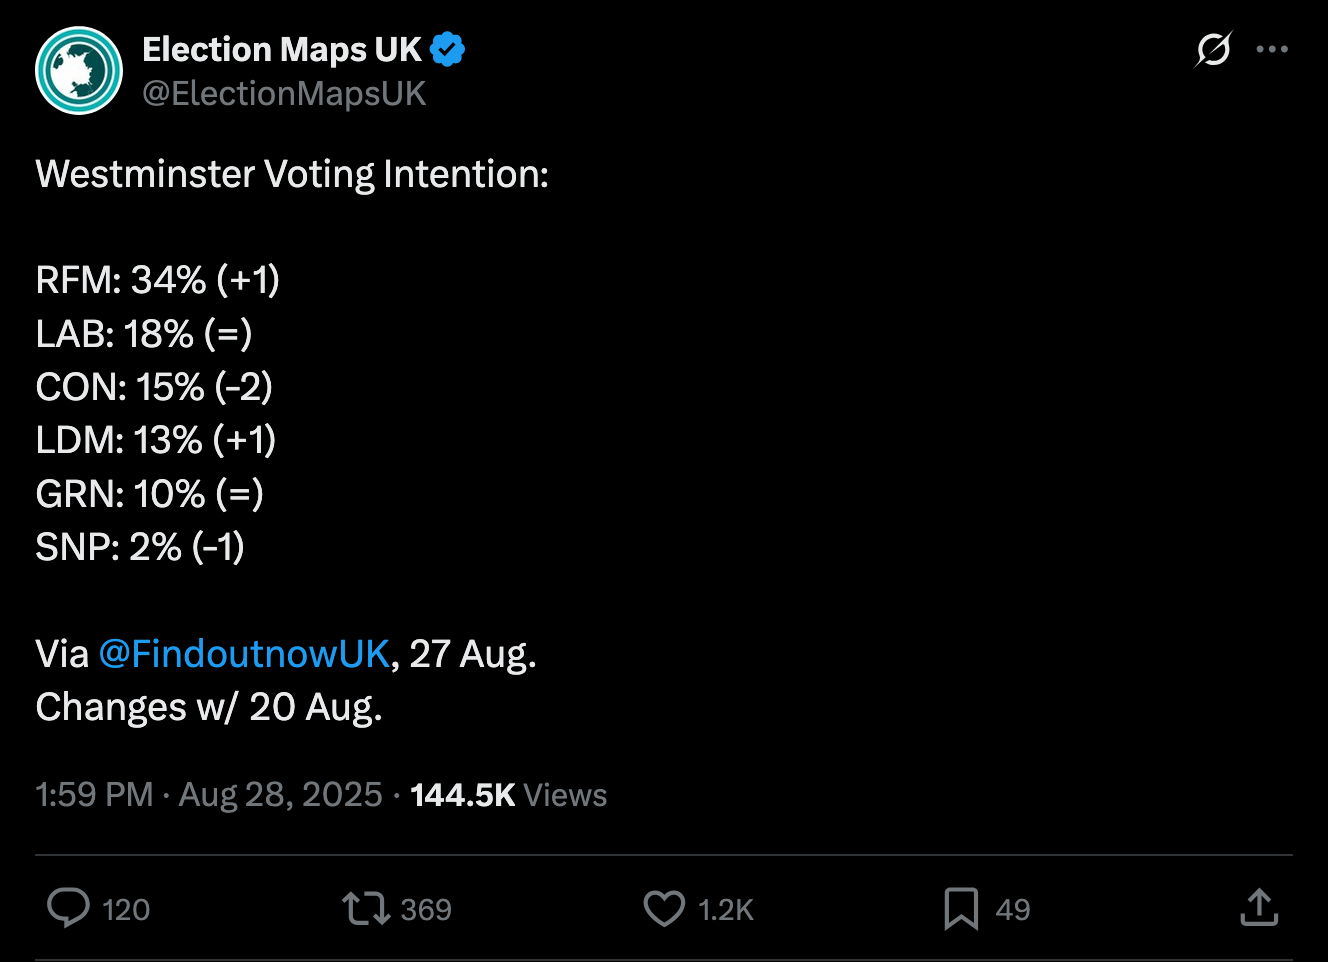Follow the @FindoutnowUK mention link
This screenshot has width=1328, height=962.
(x=244, y=654)
